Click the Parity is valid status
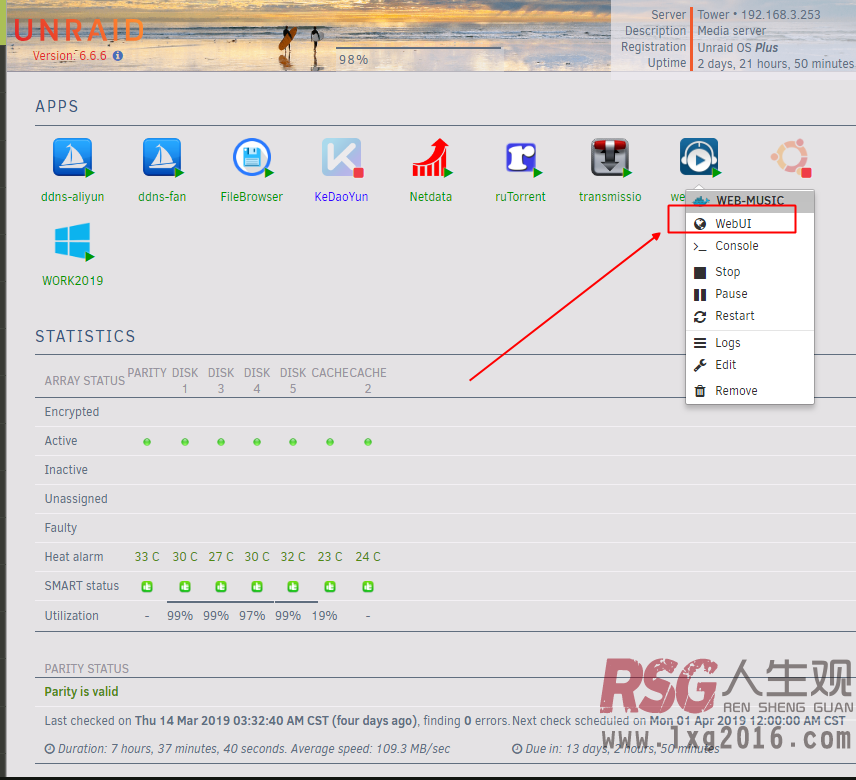 [x=81, y=692]
